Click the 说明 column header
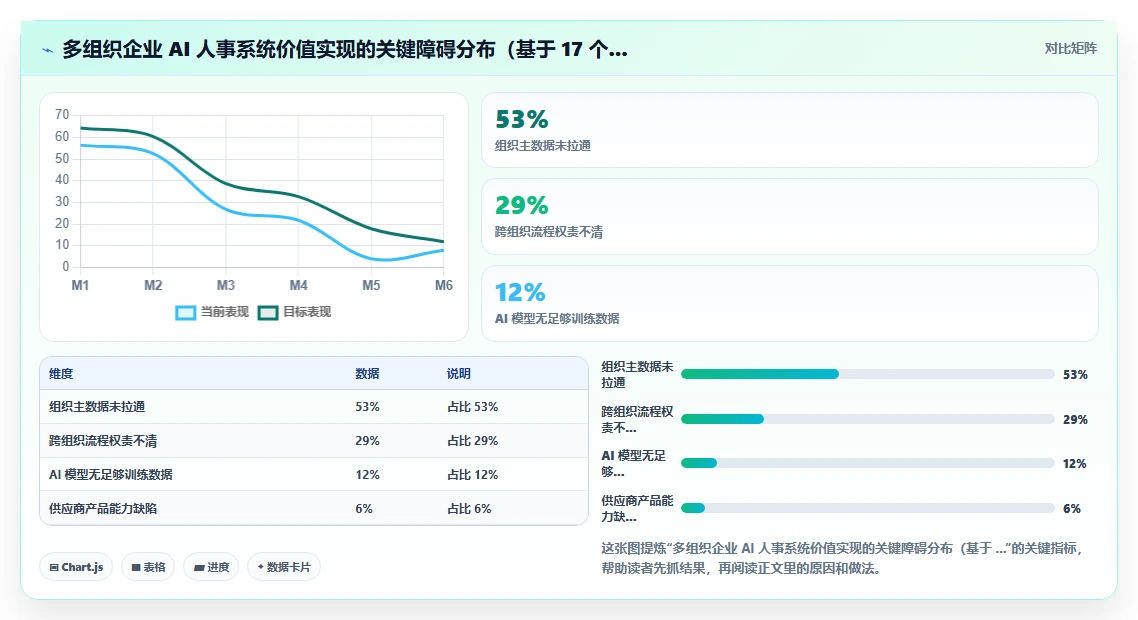 [x=459, y=374]
